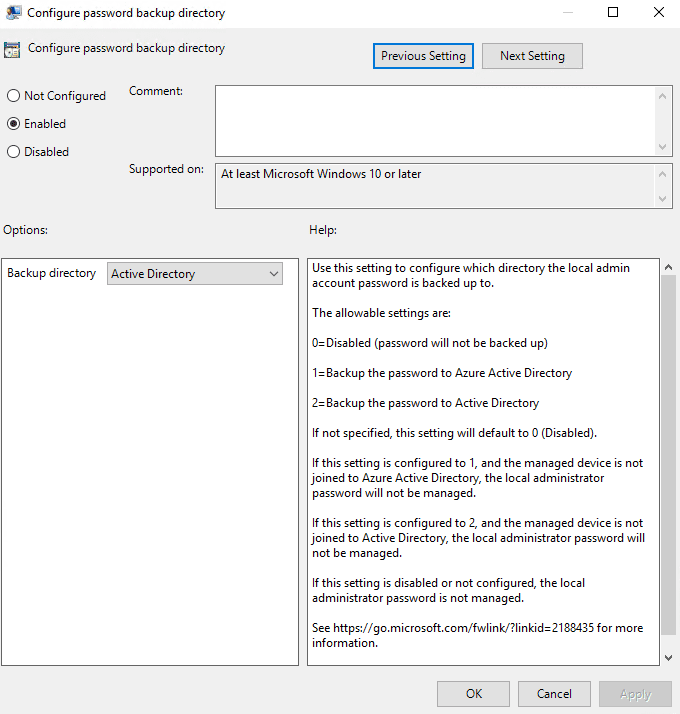Viewport: 680px width, 714px height.
Task: Click the Supported on scroll-down arrow
Action: coord(664,198)
